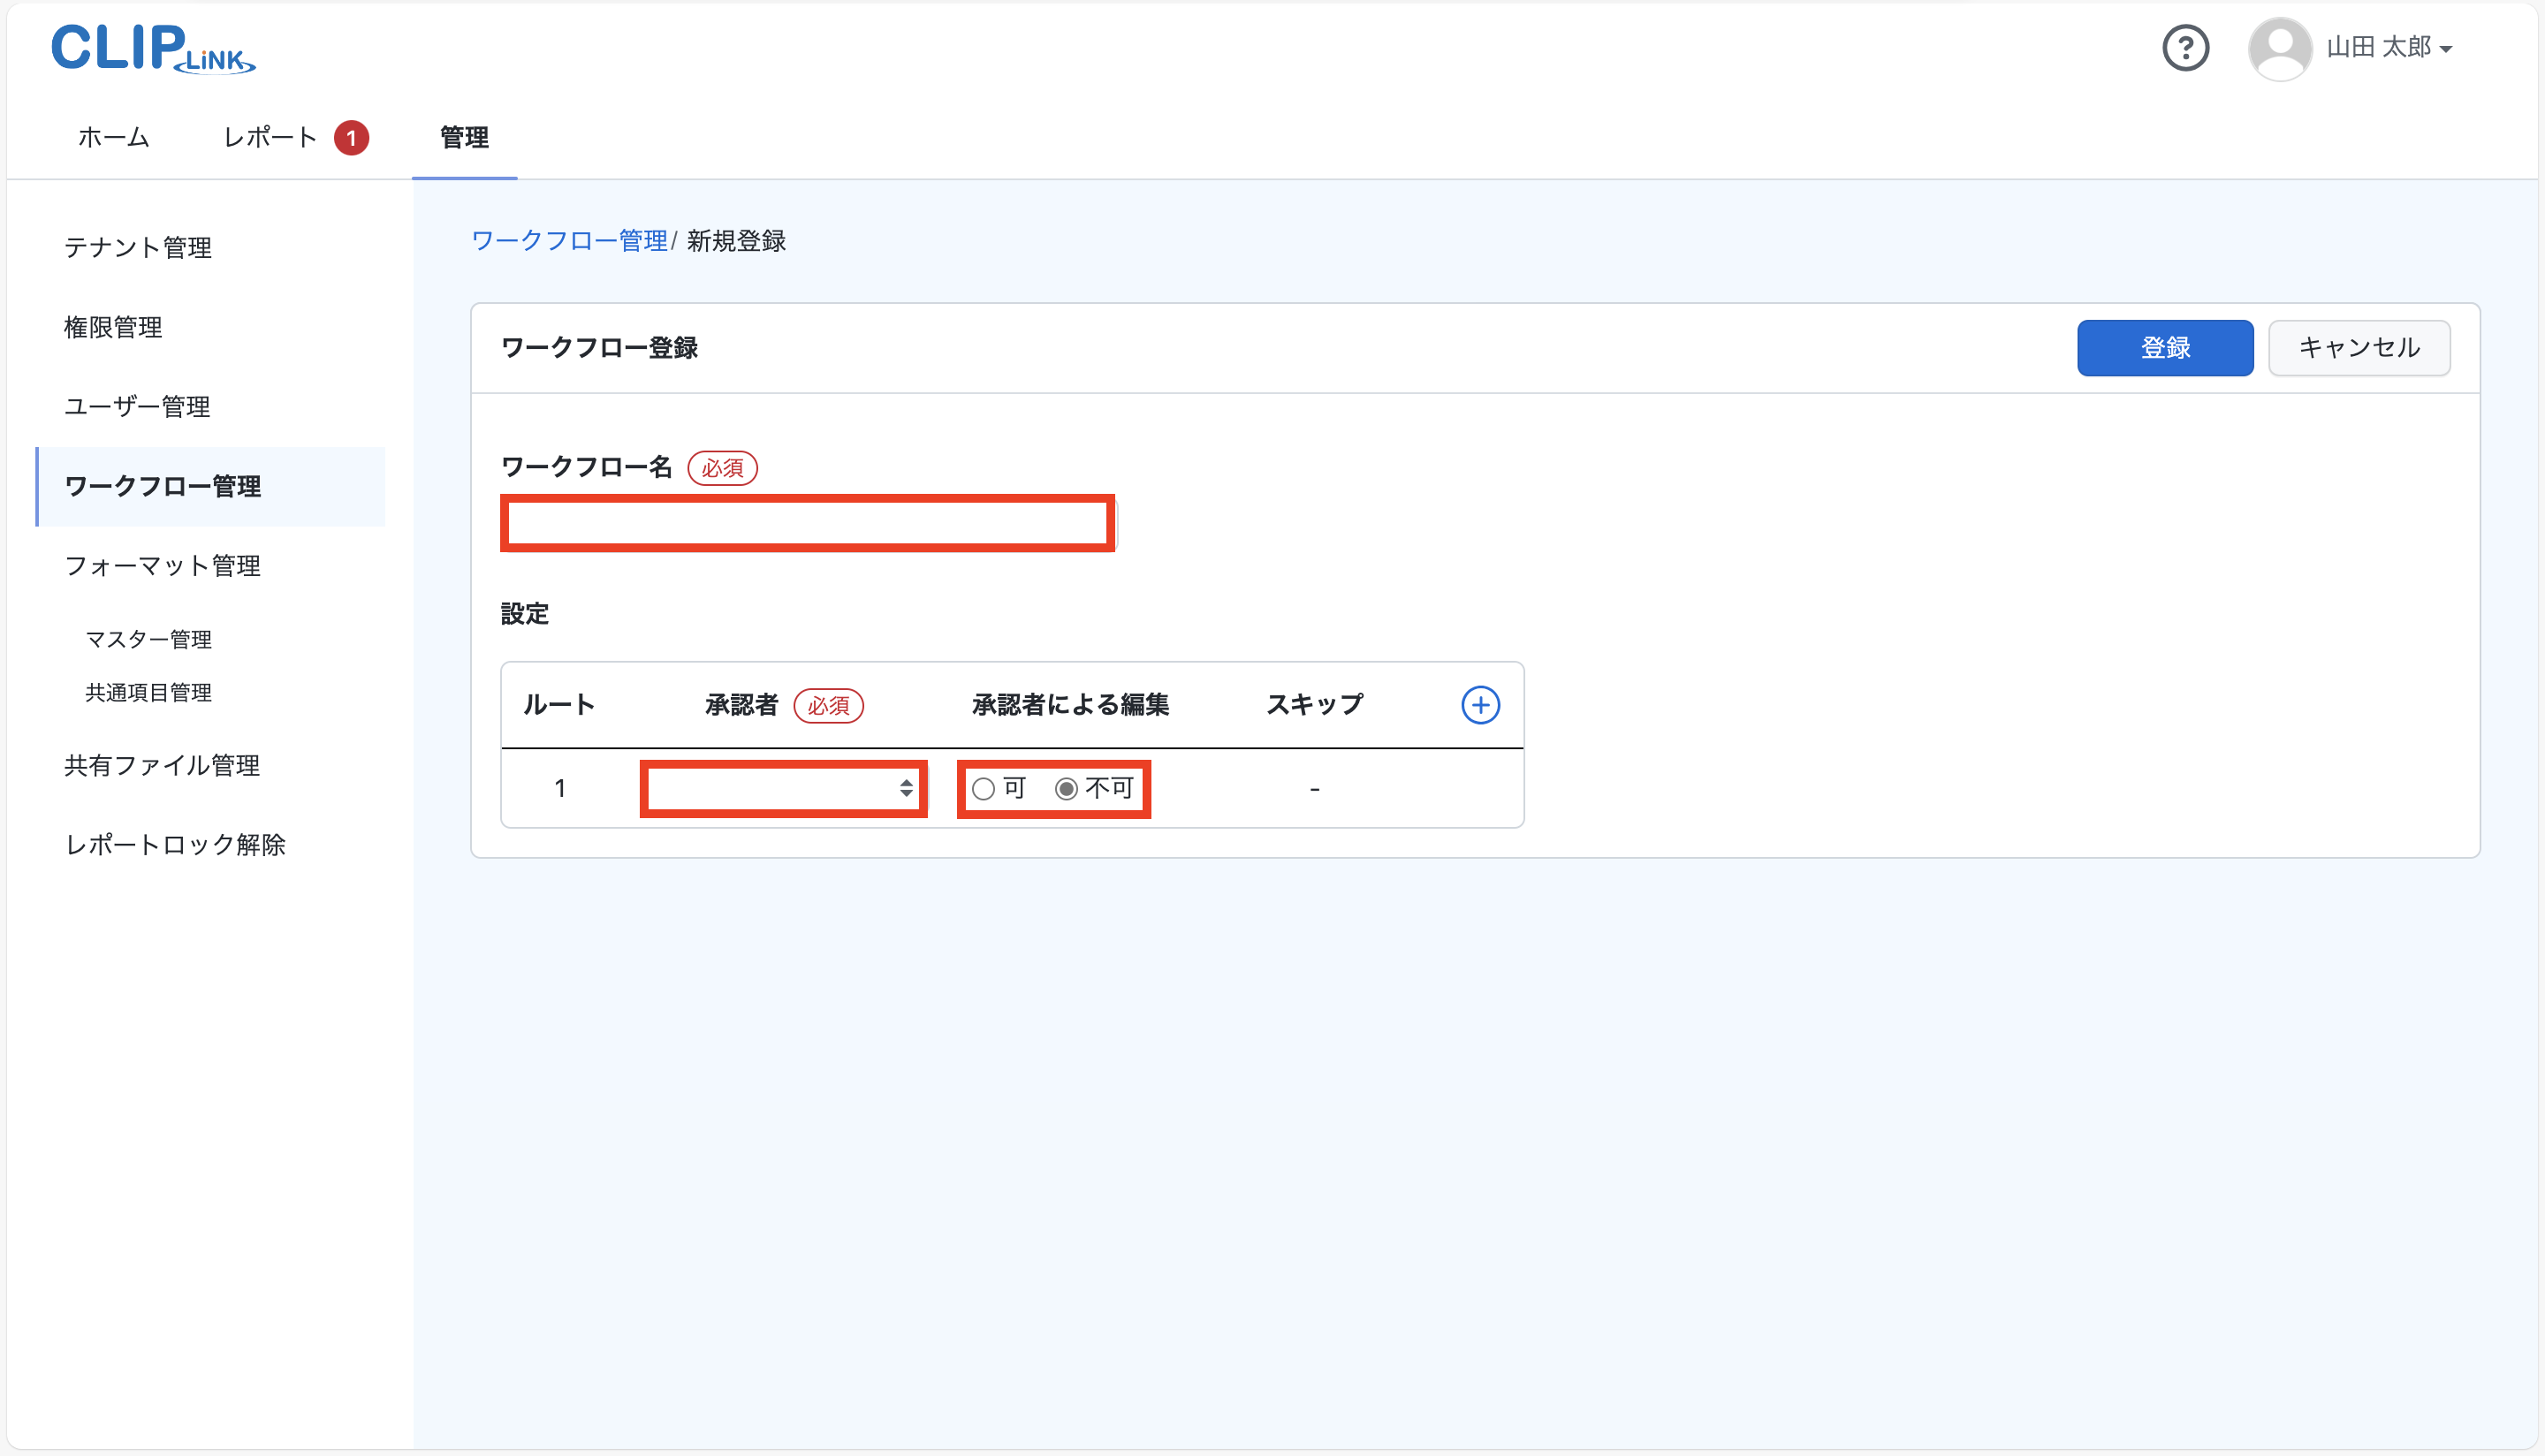Select ユーザー管理 from the sidebar
This screenshot has width=2545, height=1456.
tap(136, 407)
